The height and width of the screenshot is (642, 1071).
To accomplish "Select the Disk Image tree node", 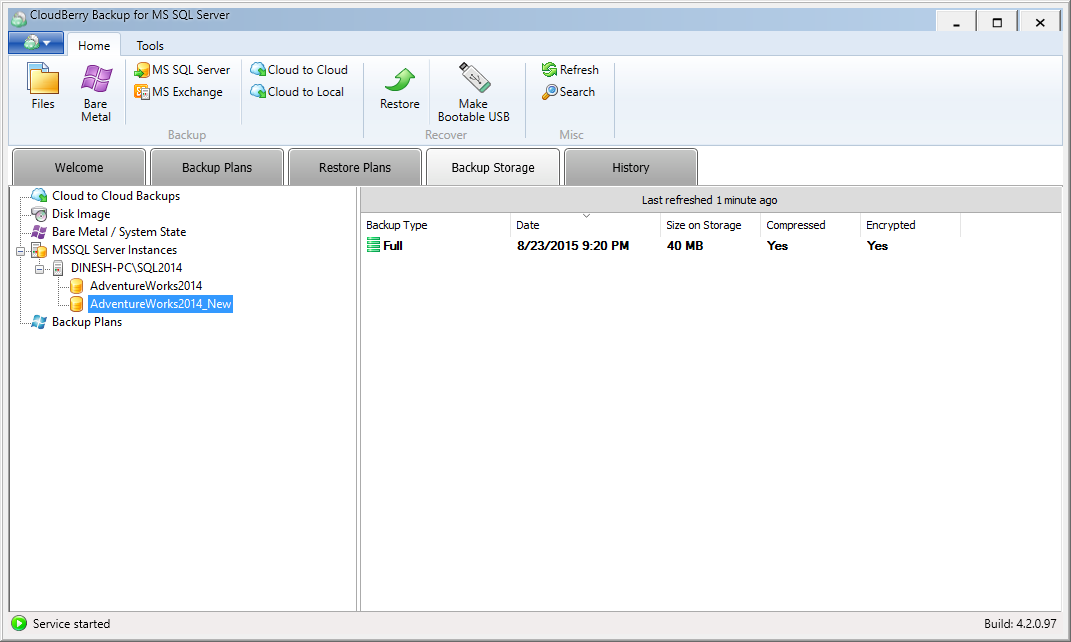I will 81,214.
